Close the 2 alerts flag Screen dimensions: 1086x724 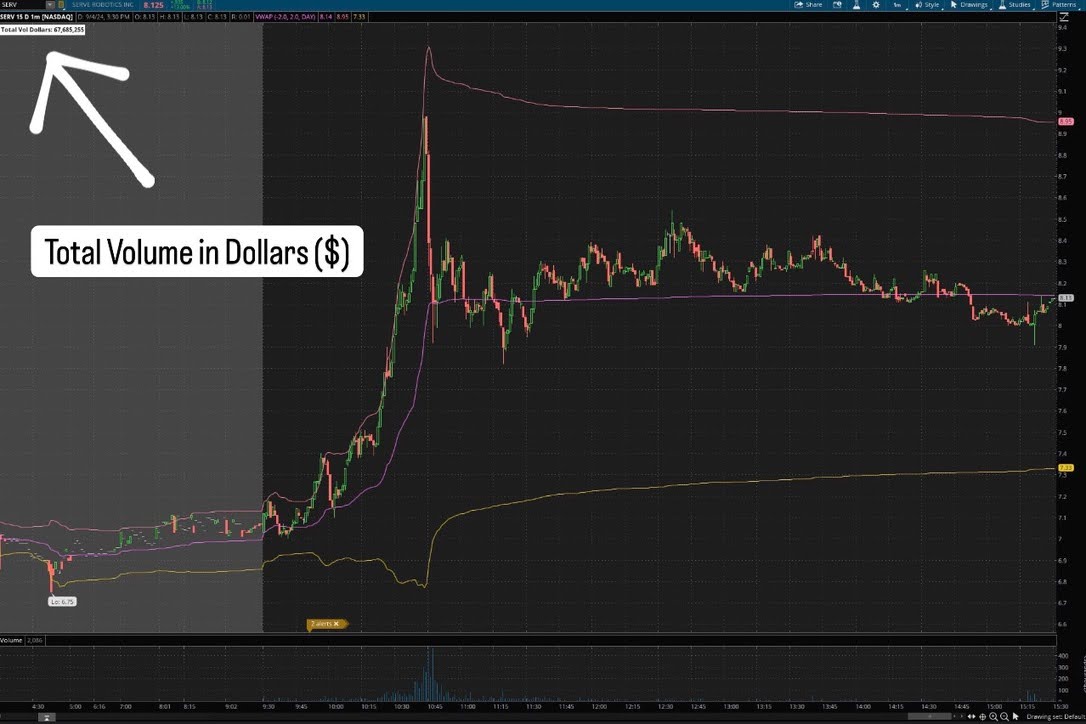tap(337, 624)
